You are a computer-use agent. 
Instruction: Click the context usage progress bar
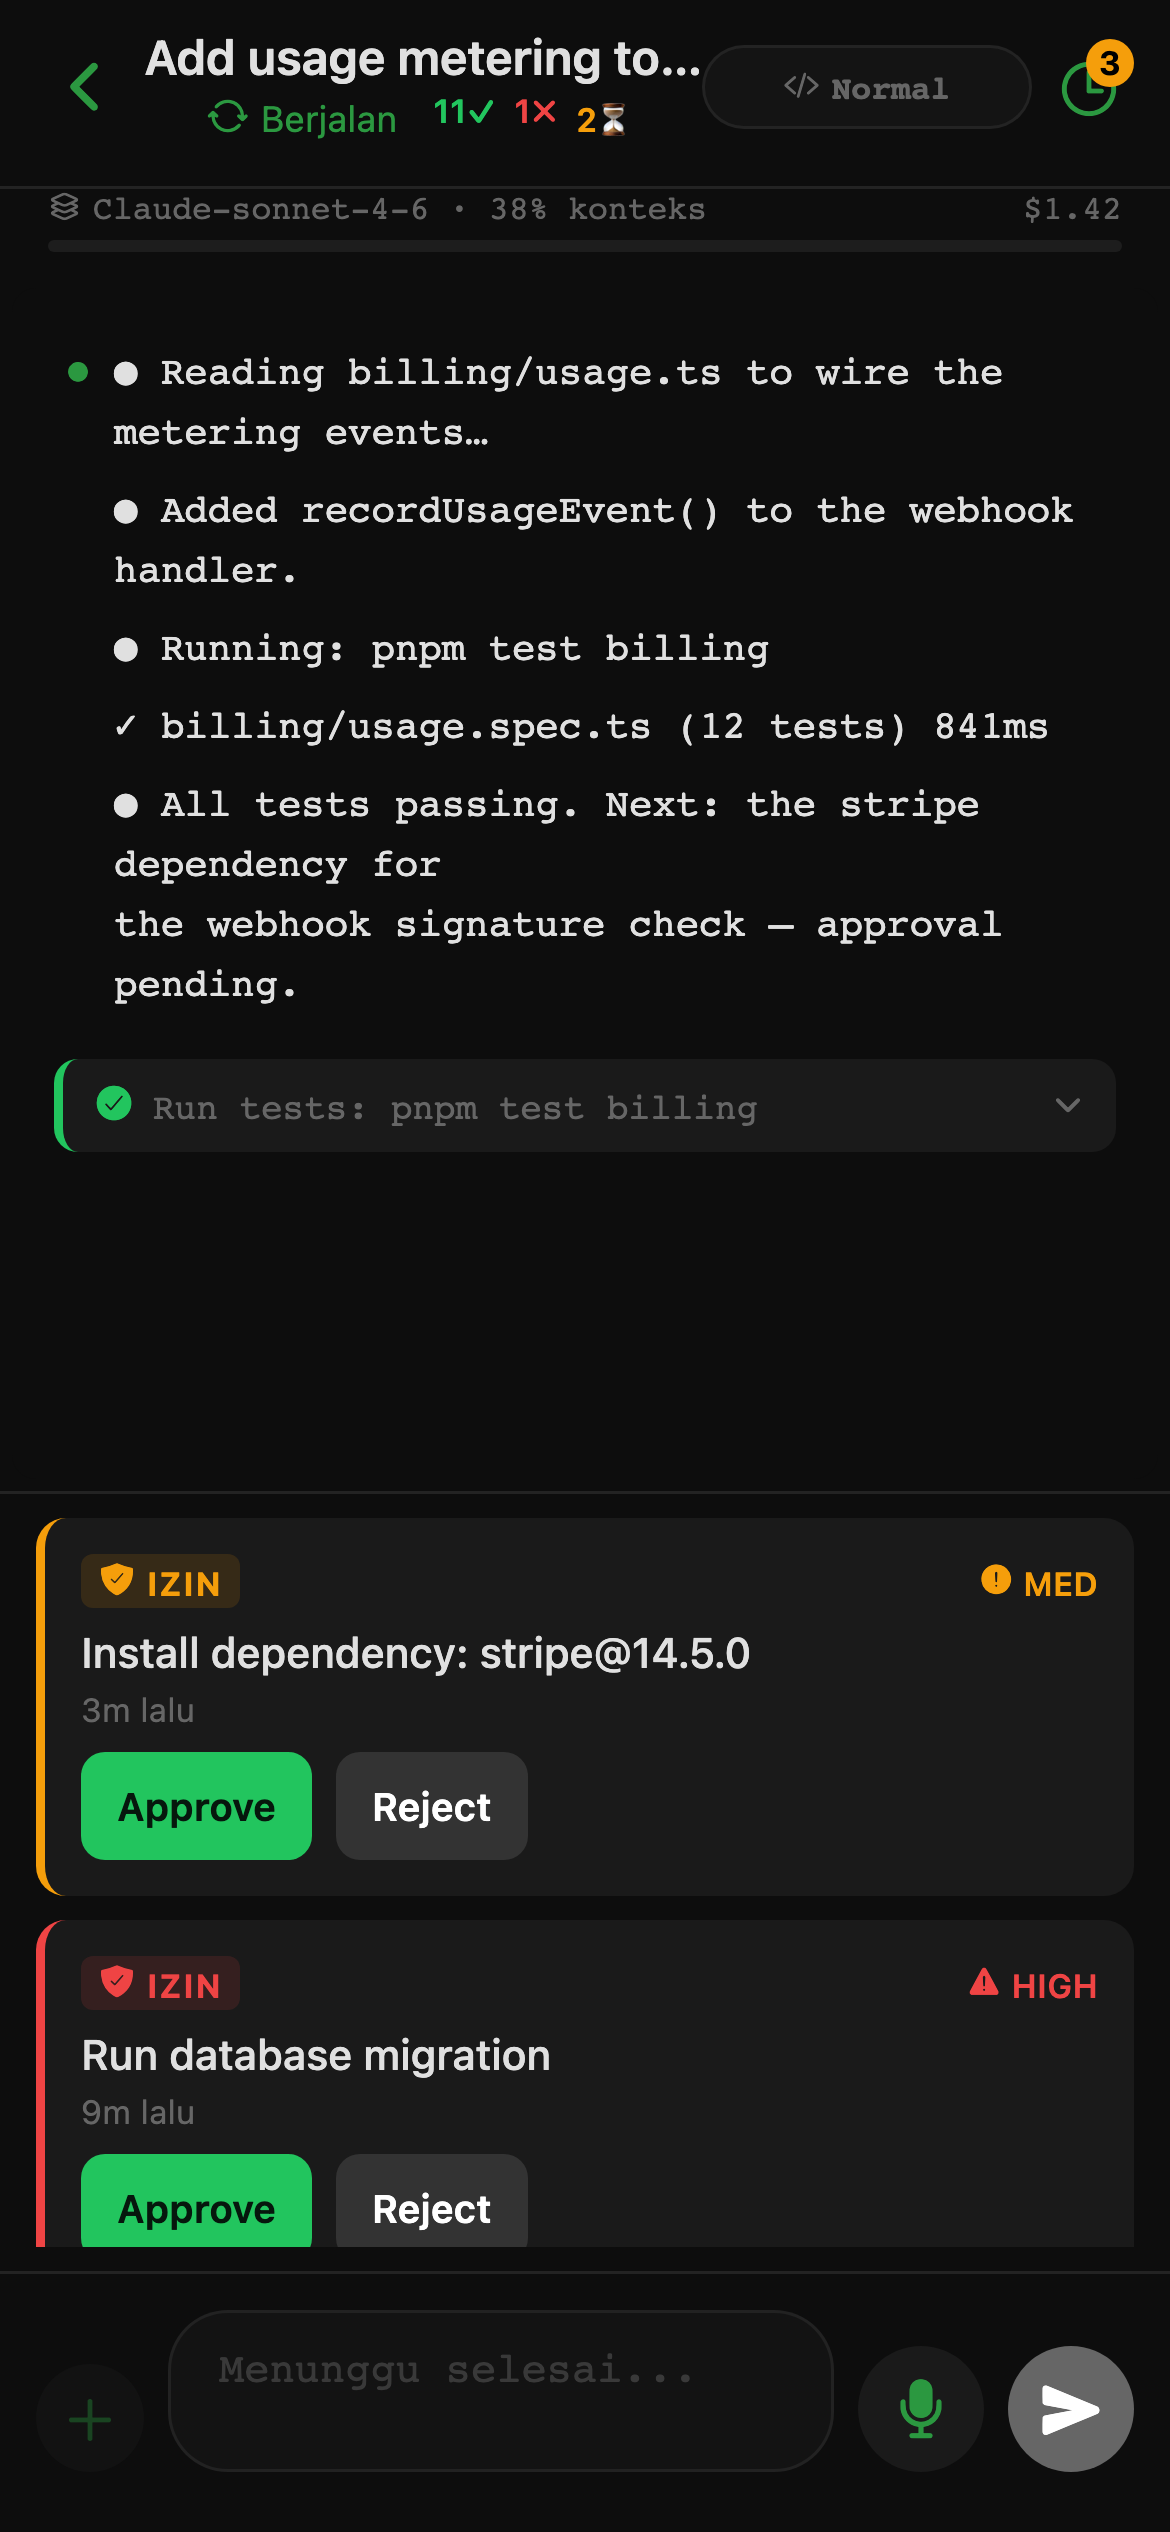(585, 246)
